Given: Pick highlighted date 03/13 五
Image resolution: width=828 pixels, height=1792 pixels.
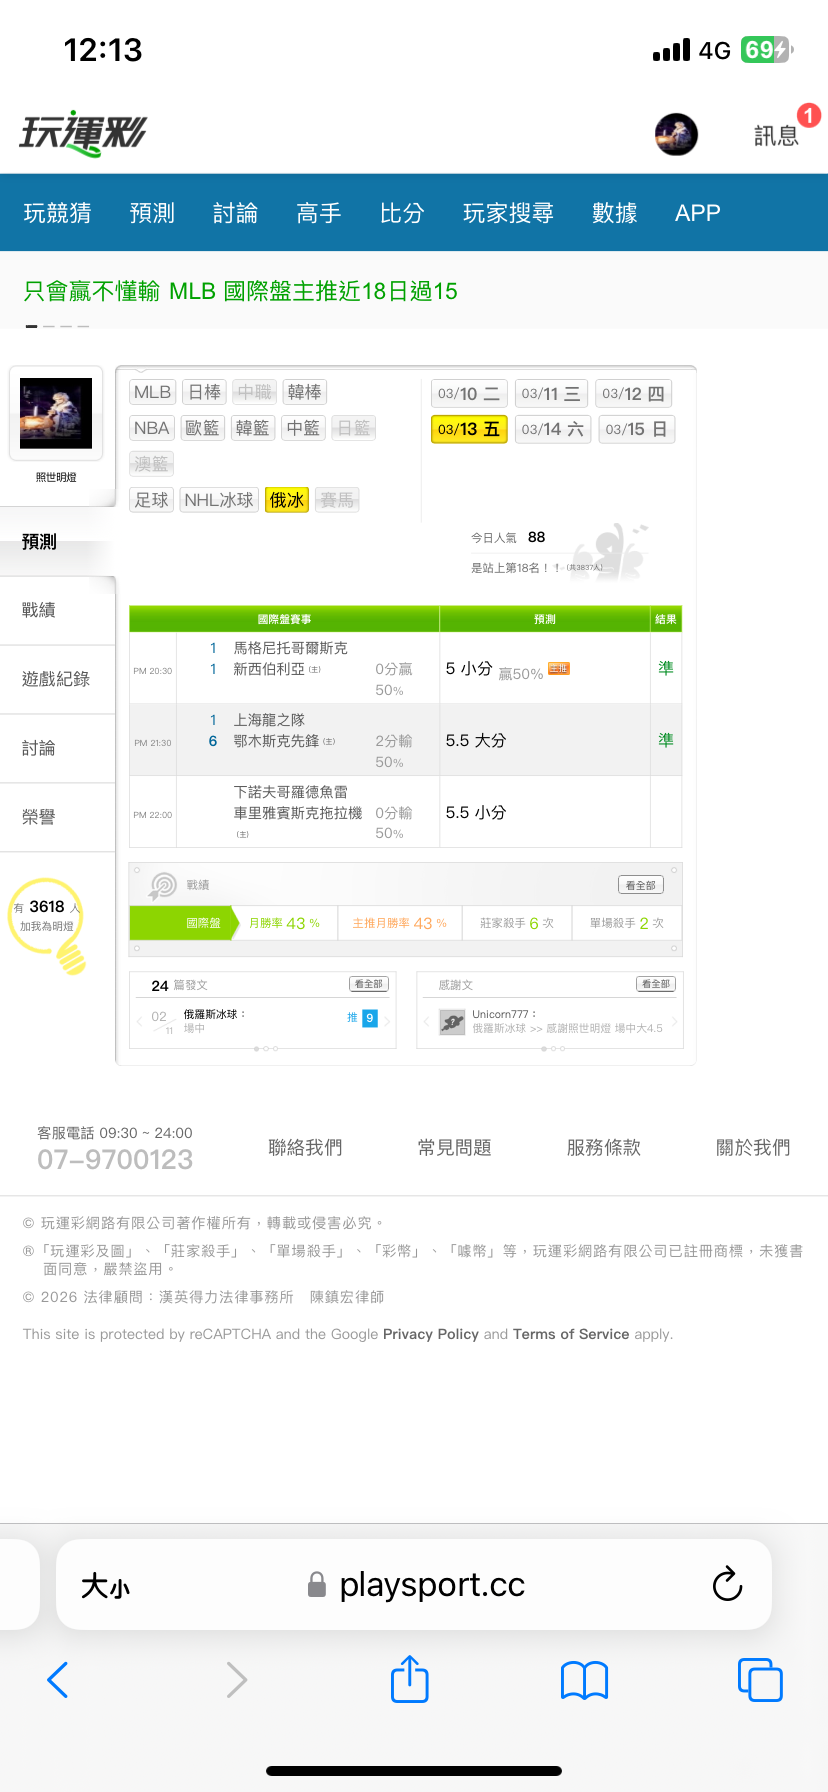Looking at the screenshot, I should (x=469, y=429).
